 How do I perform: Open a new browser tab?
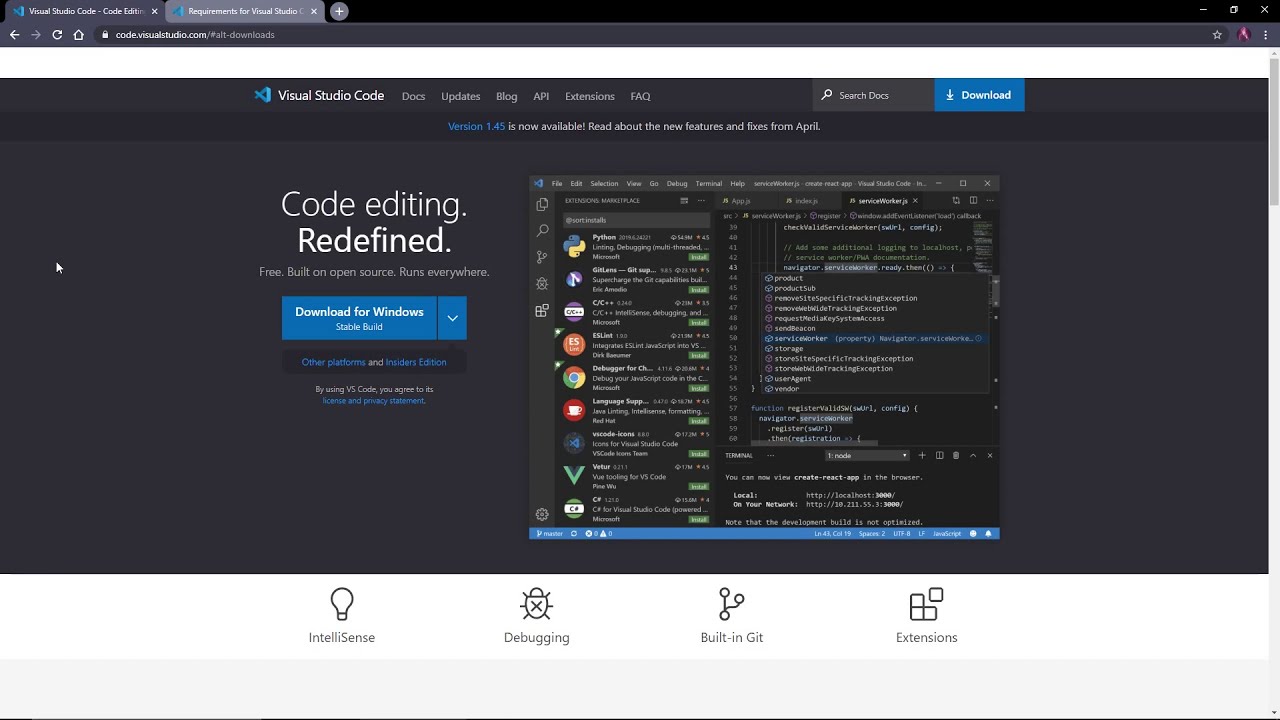(339, 11)
